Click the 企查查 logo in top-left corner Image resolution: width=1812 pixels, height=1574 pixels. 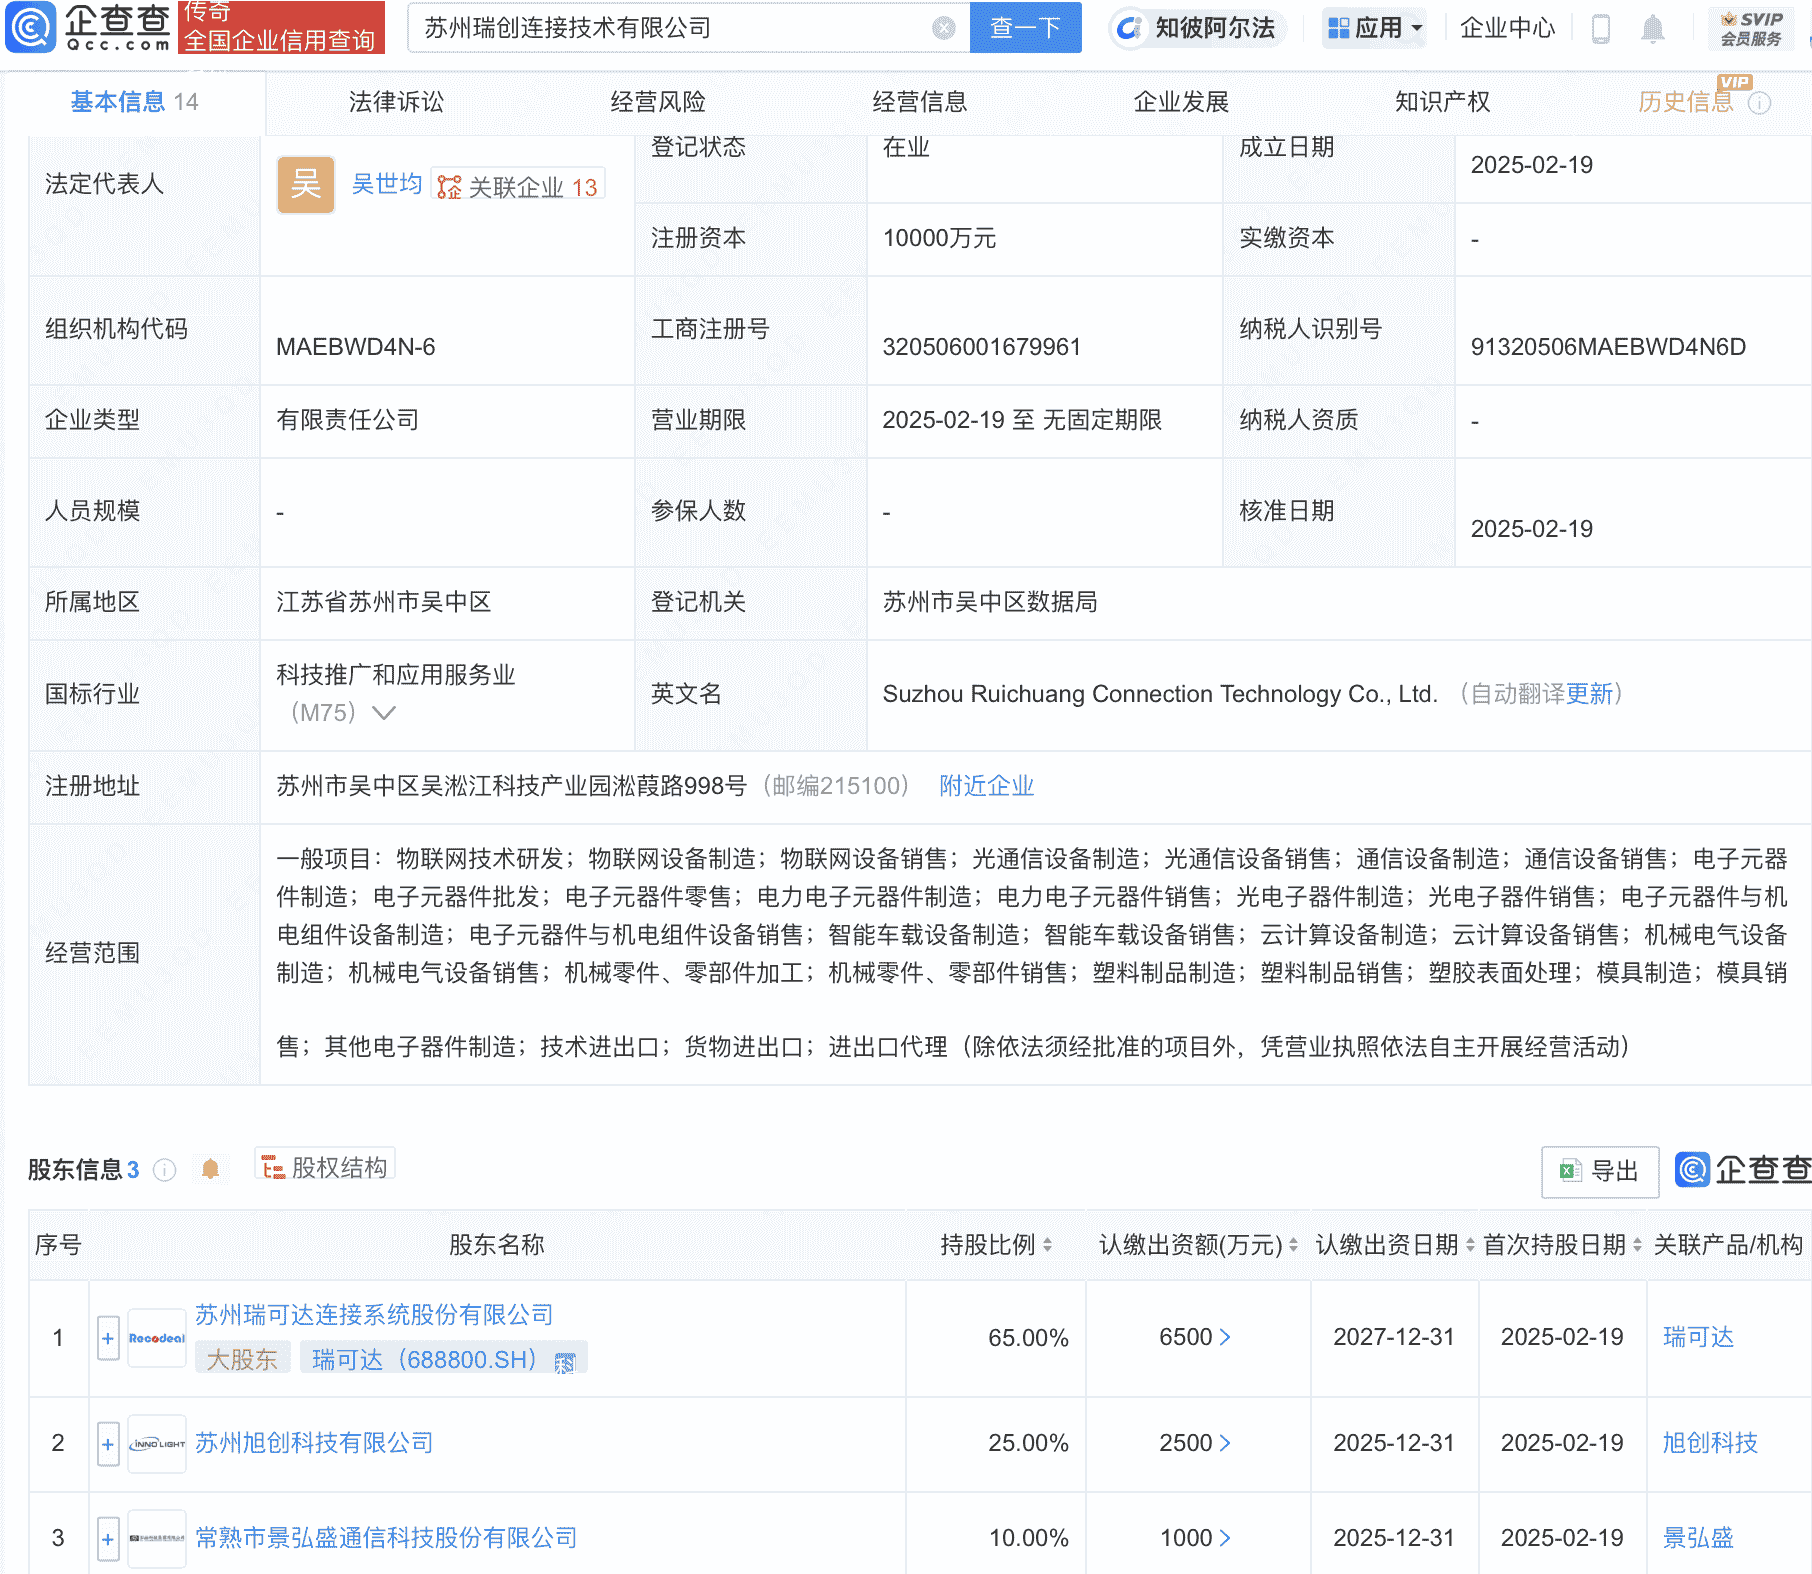tap(85, 28)
